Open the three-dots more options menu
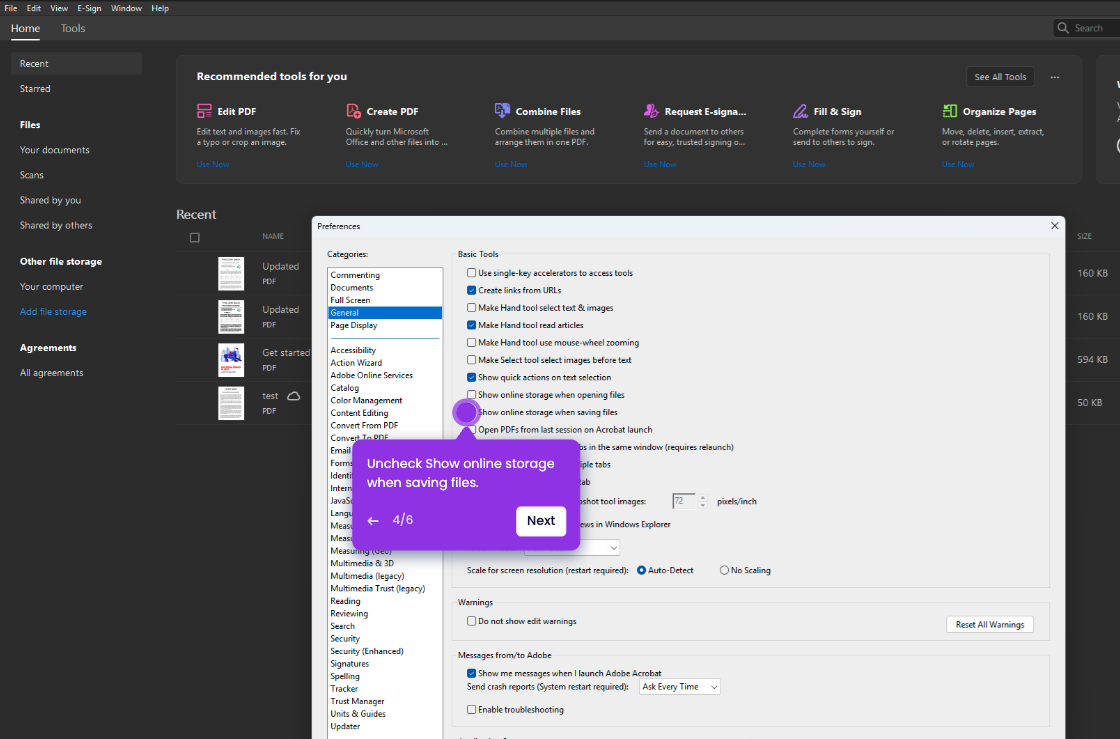1120x739 pixels. pyautogui.click(x=1055, y=77)
